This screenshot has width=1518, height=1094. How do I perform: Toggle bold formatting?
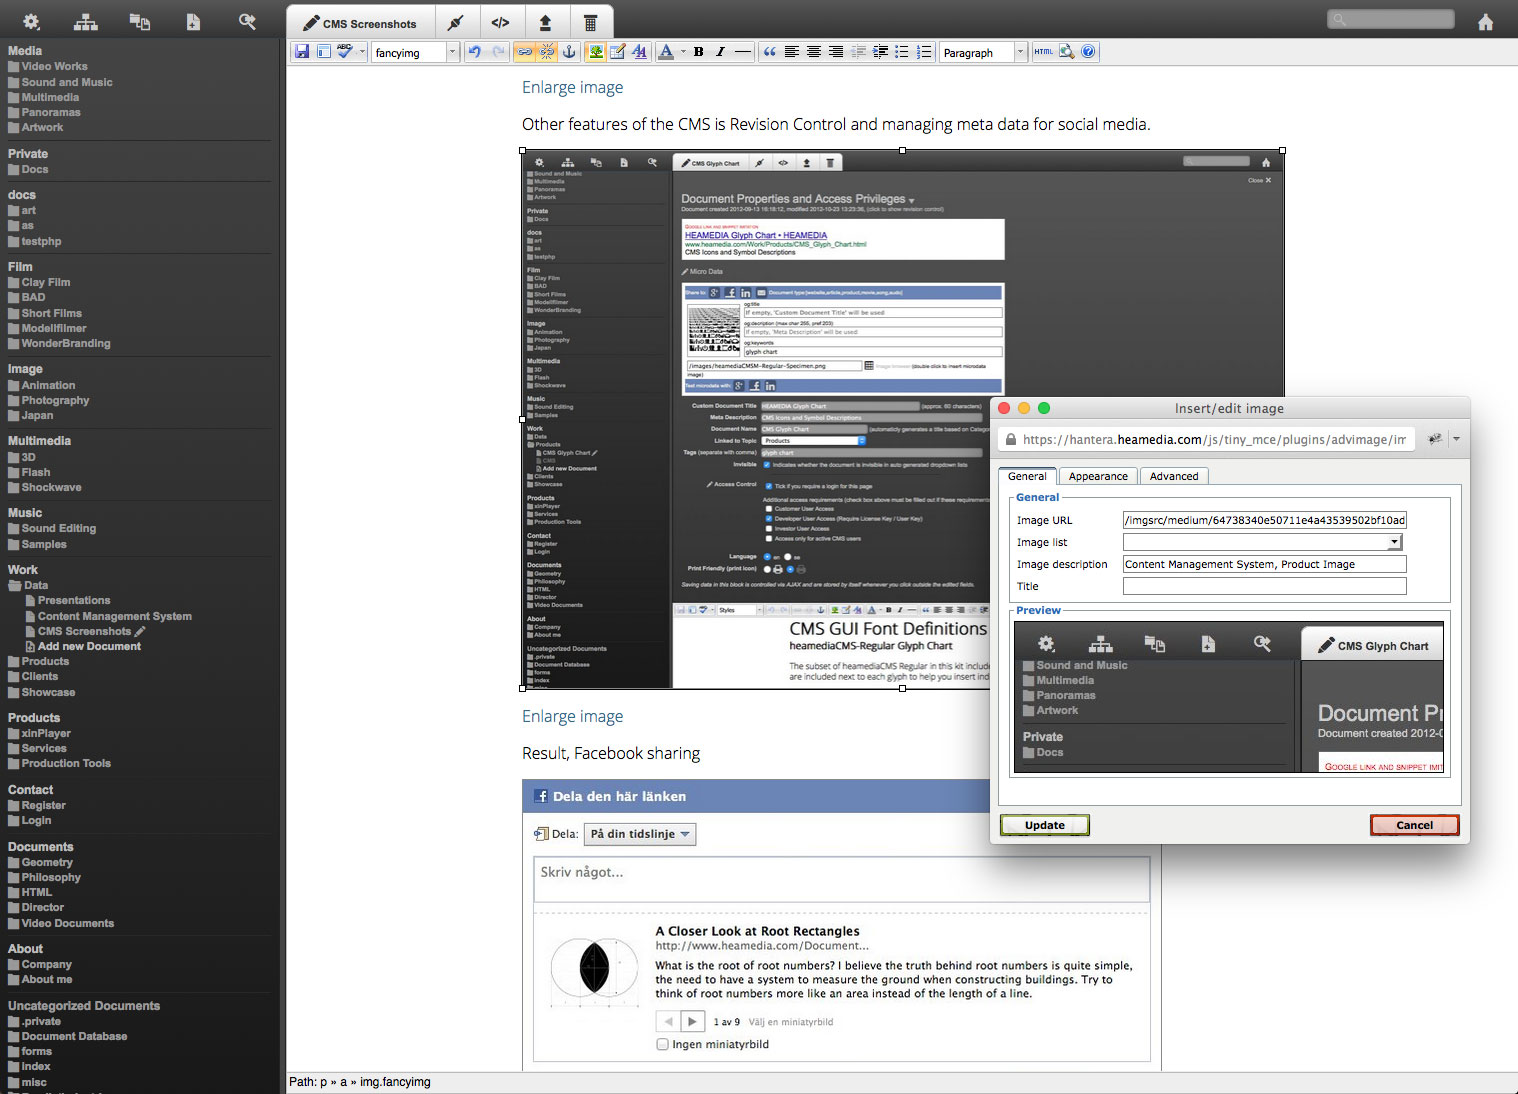[698, 52]
